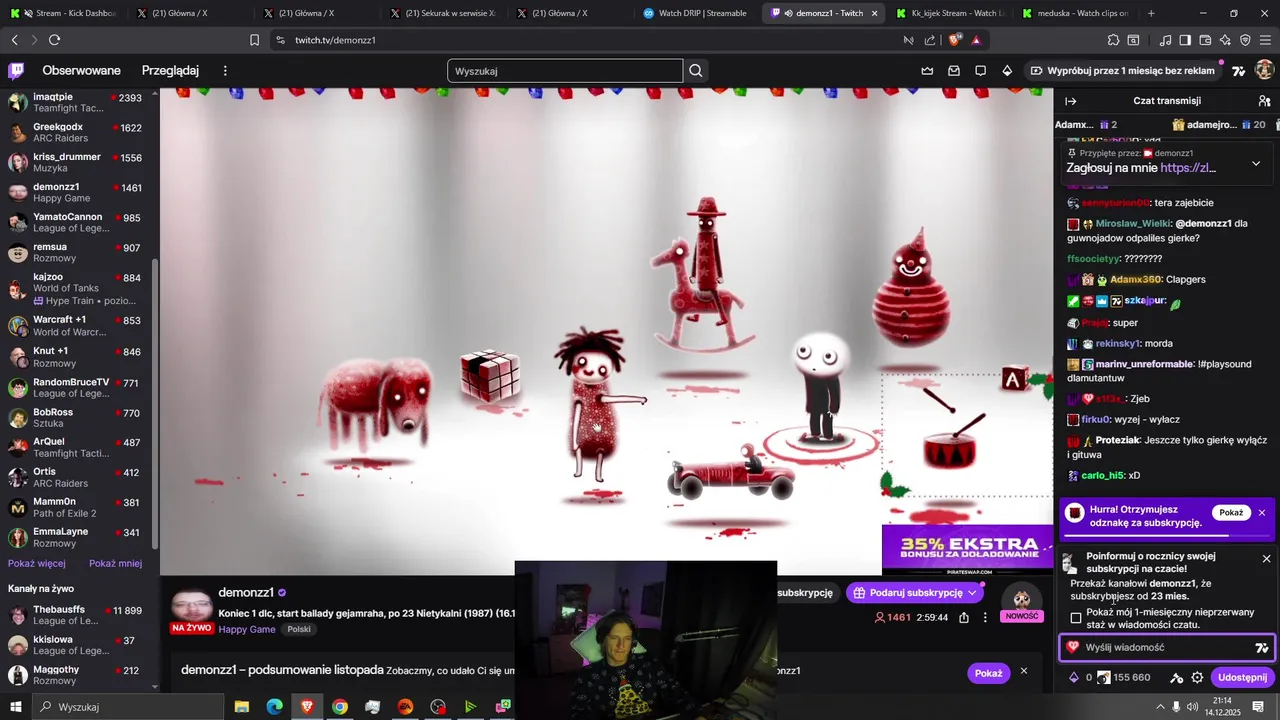Check the 1-month streak share checkbox
Screen dimensions: 1280x720
[x=1076, y=618]
